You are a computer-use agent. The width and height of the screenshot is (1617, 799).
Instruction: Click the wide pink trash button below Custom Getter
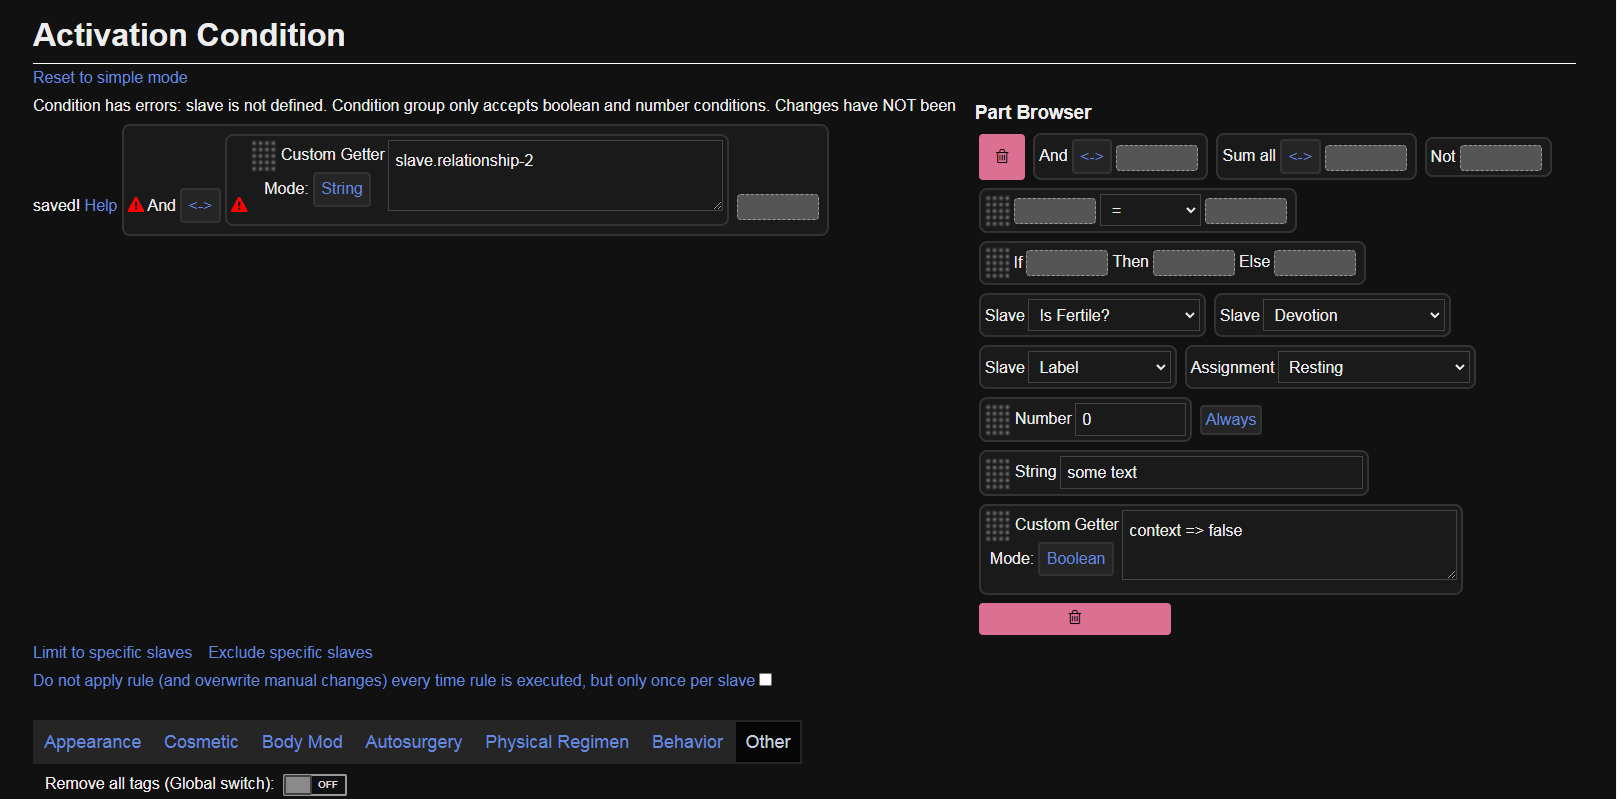pos(1074,618)
